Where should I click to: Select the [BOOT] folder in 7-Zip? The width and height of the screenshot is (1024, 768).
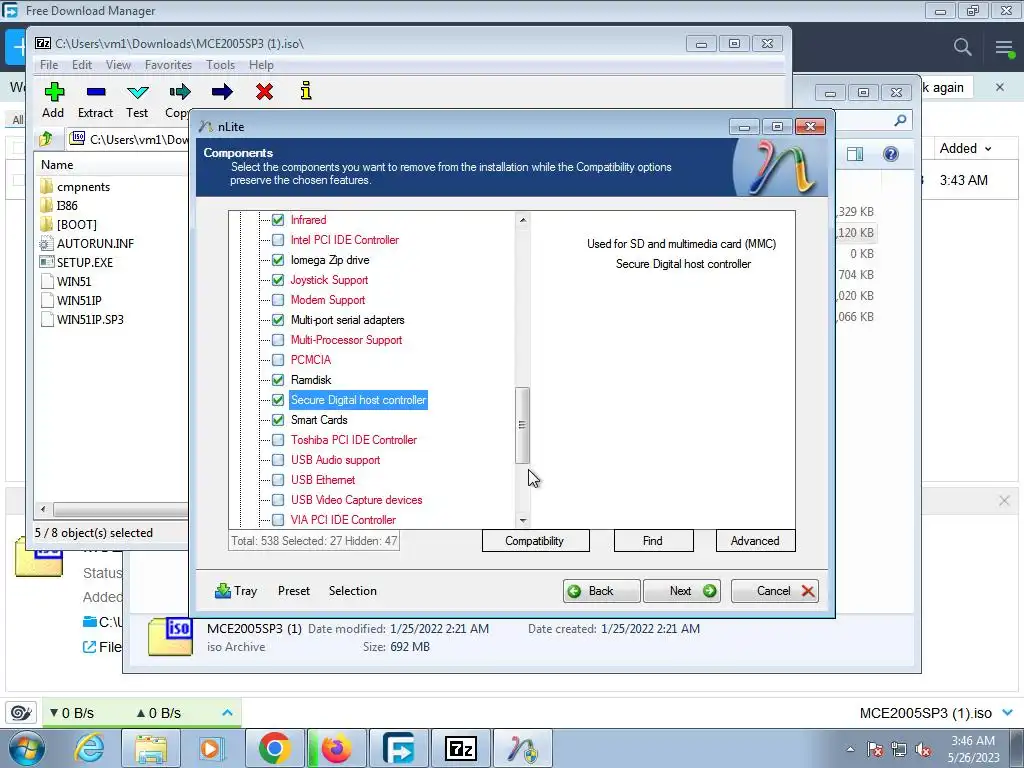pyautogui.click(x=76, y=225)
